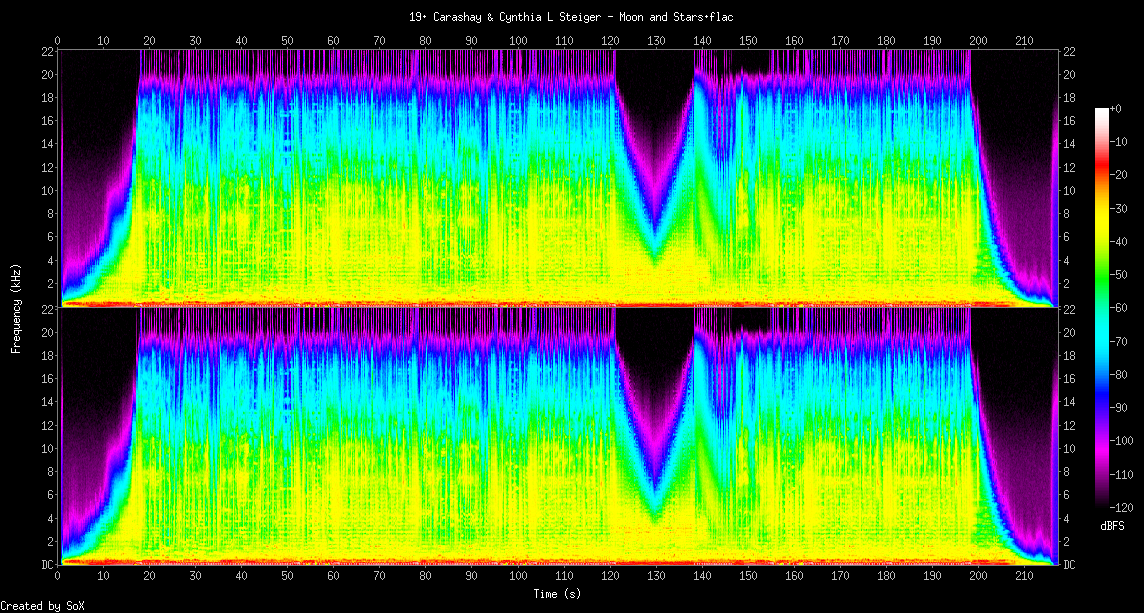
Task: Click the 210 tick on top time axis
Action: (1024, 41)
